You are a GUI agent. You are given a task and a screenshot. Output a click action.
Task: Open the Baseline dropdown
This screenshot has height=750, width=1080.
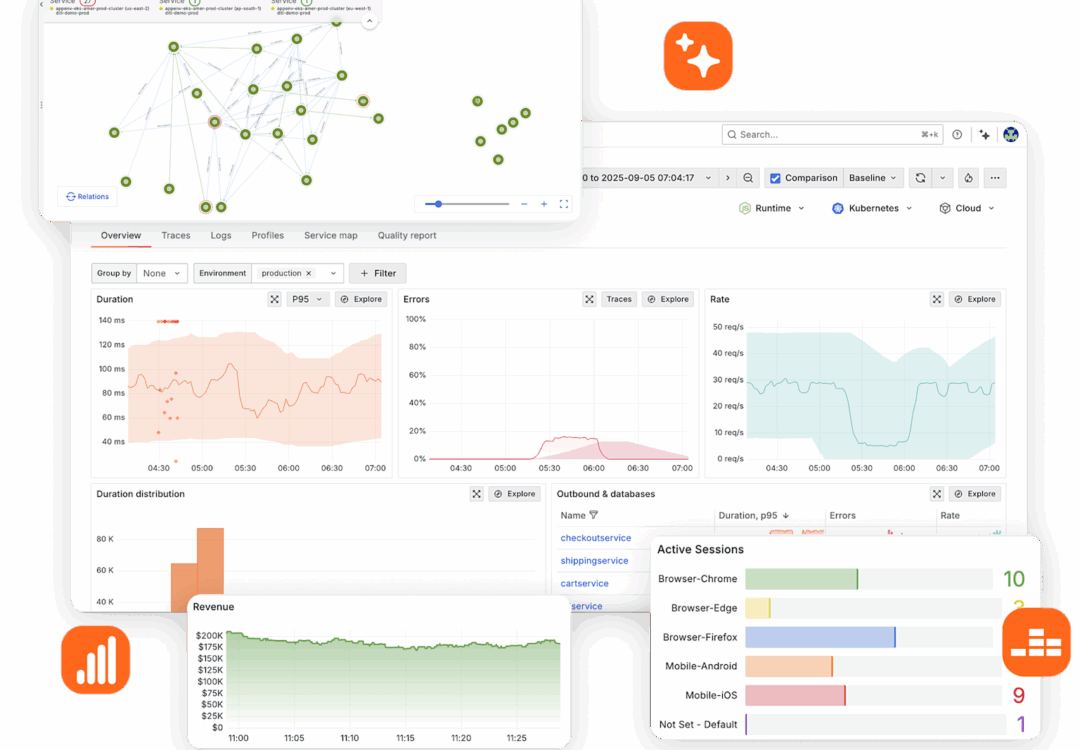tap(873, 178)
